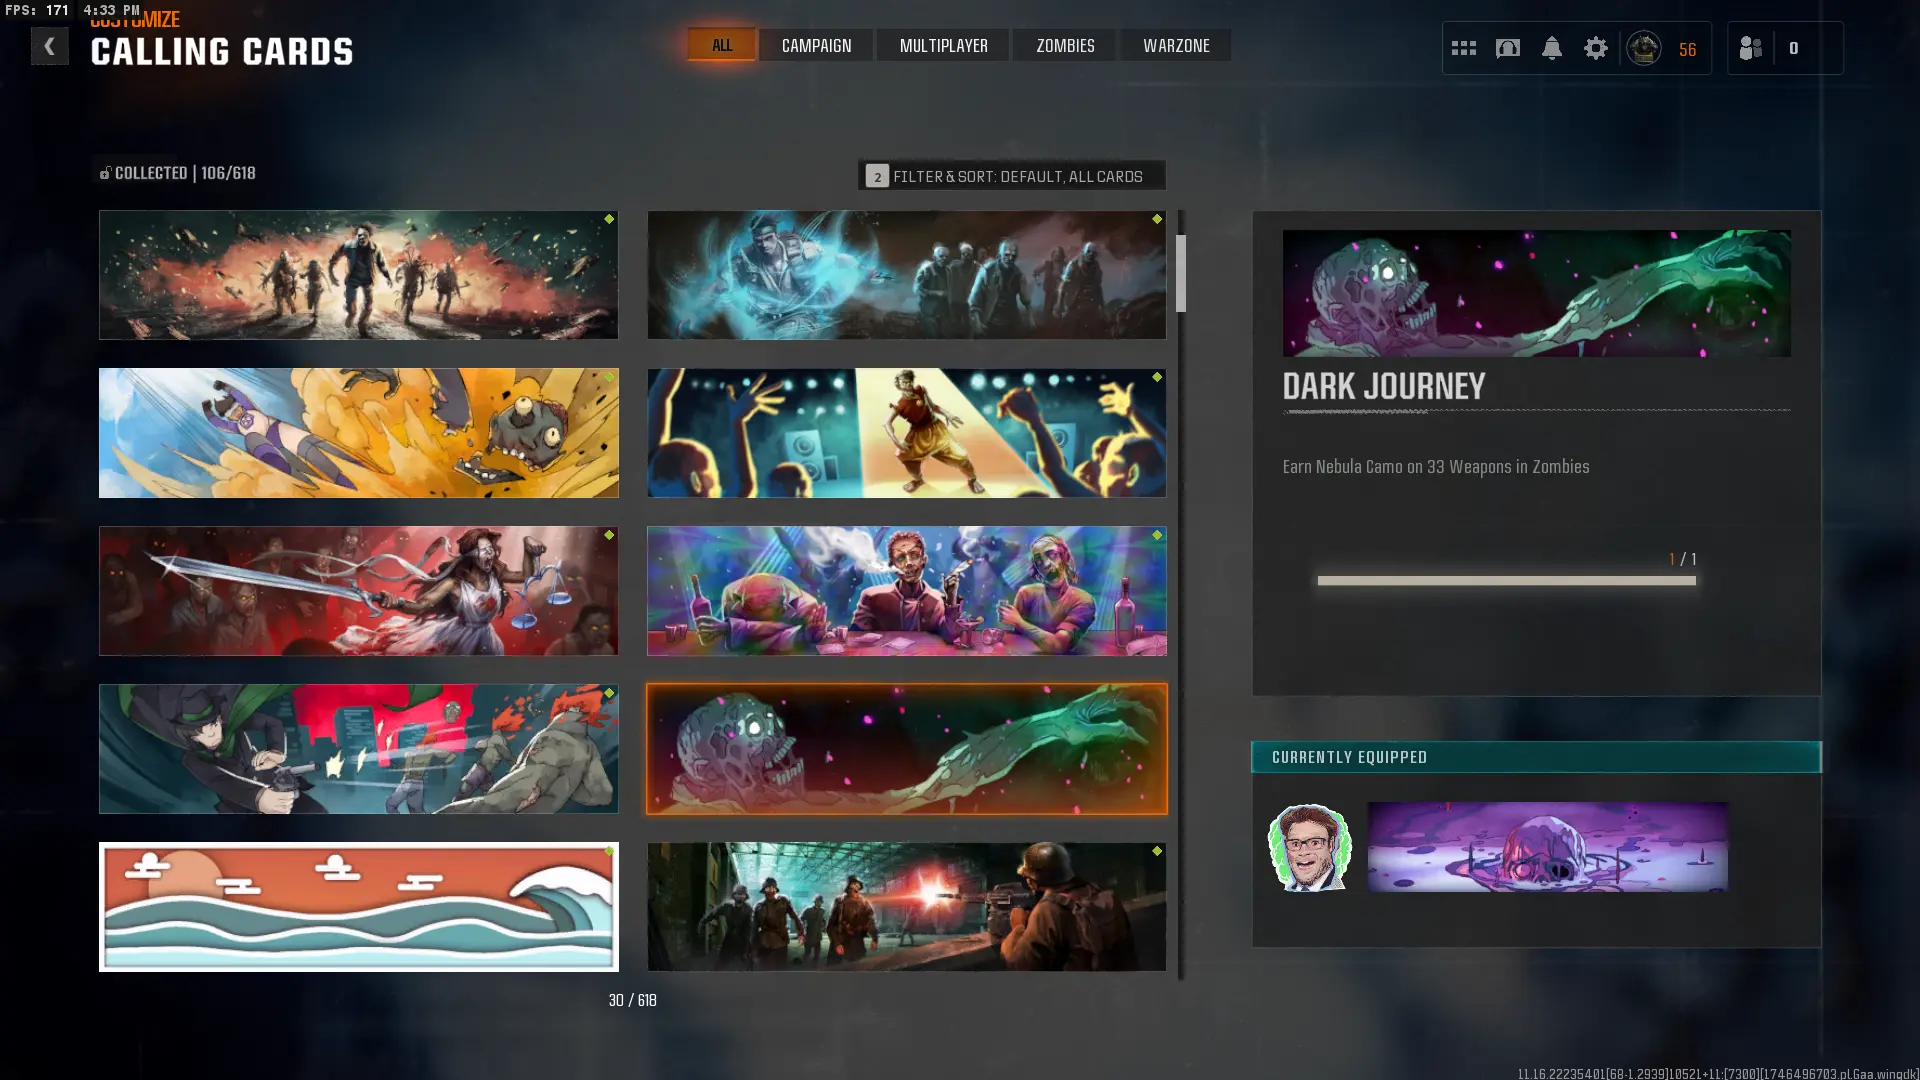The image size is (1920, 1080).
Task: Open the notifications bell
Action: 1551,48
